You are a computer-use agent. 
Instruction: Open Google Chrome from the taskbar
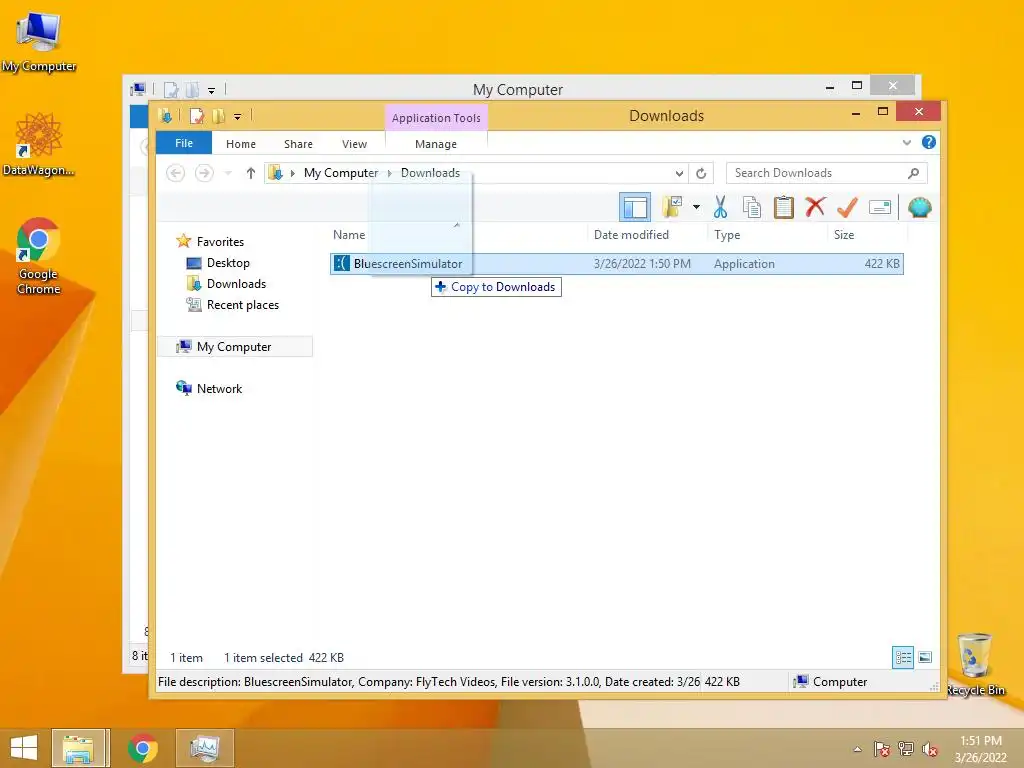pos(142,748)
